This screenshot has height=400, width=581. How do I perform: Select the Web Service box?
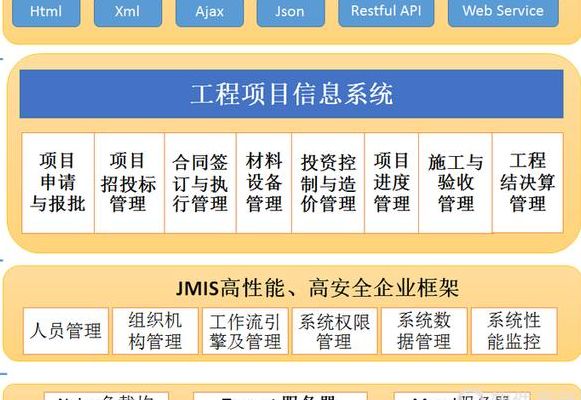coord(503,12)
